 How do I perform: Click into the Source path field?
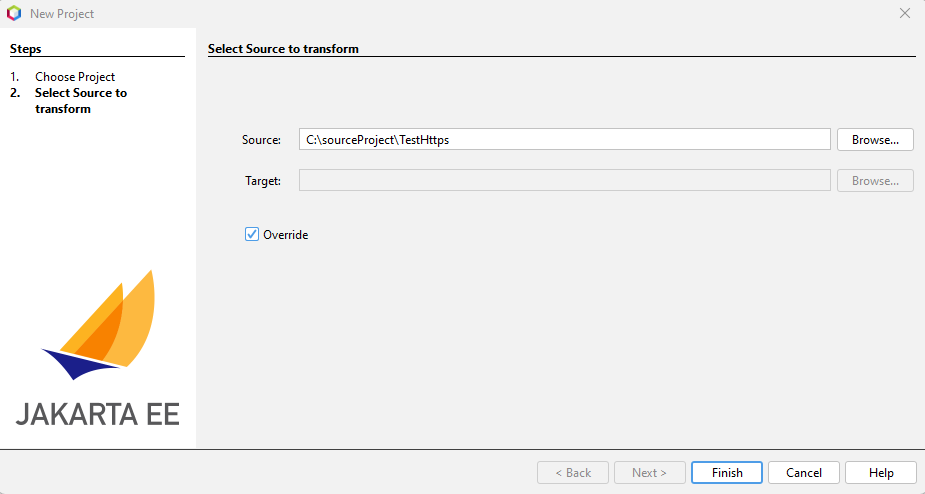564,140
